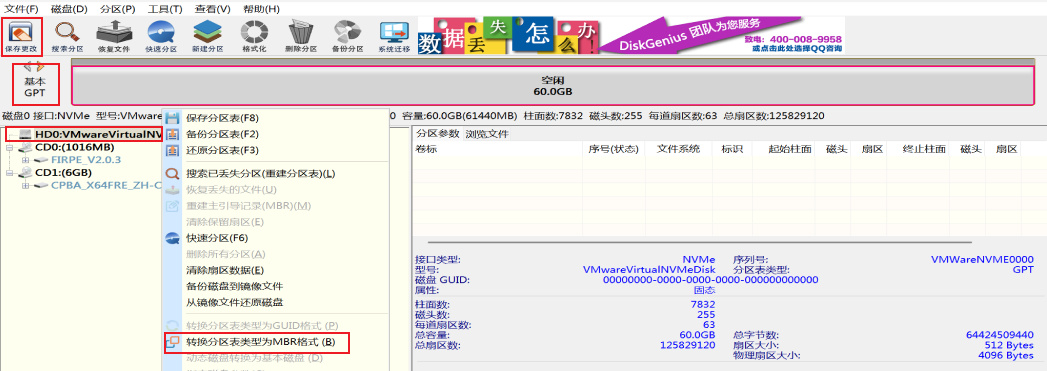Click the 总字节数 value 64424509440
The image size is (1047, 371).
click(x=1000, y=334)
